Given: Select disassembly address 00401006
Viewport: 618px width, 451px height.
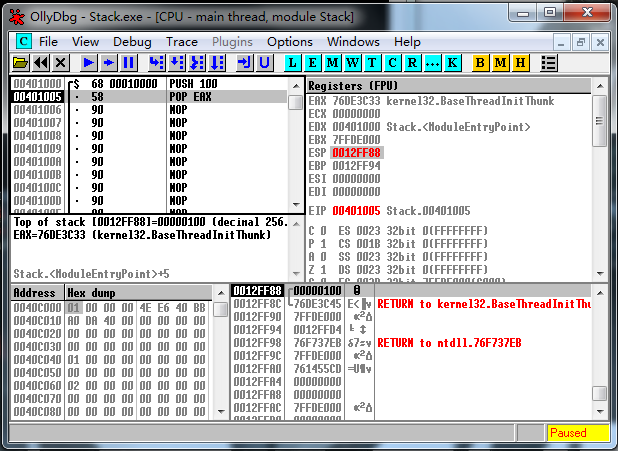Looking at the screenshot, I should [x=37, y=110].
